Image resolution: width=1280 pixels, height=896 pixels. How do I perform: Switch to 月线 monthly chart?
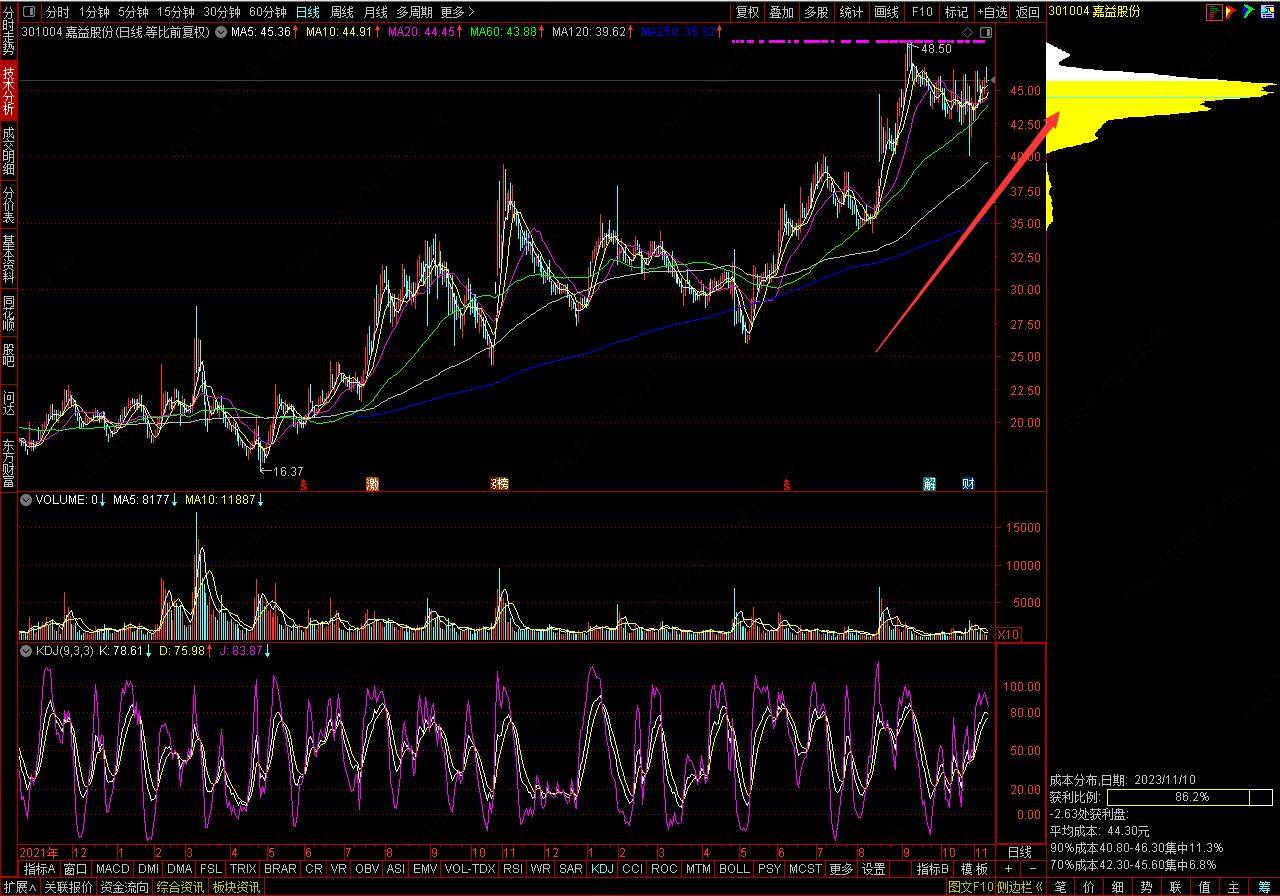point(376,12)
